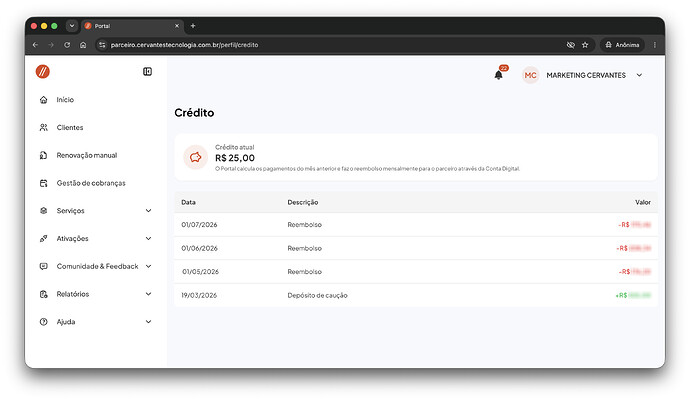Open Gestão de cobranças page
690x401 pixels.
coord(91,183)
